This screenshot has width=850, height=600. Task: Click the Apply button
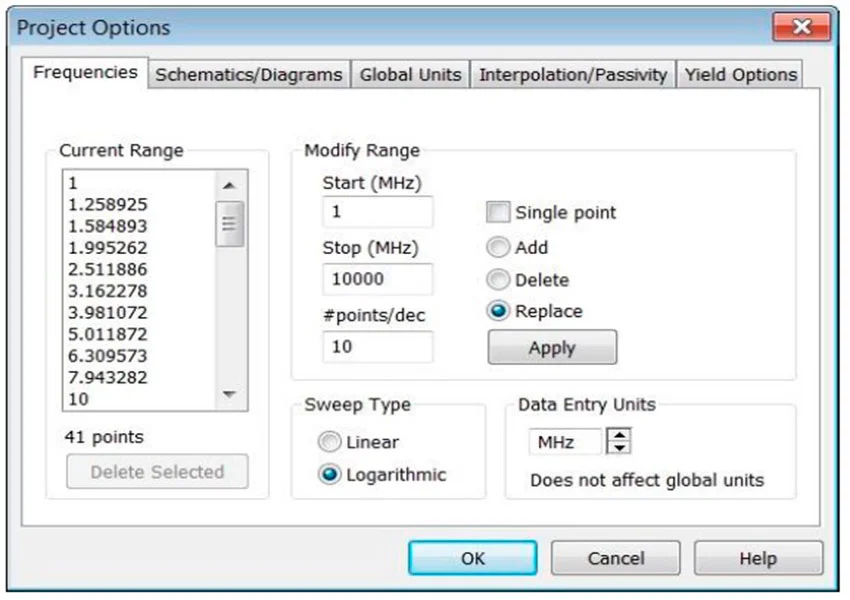pos(552,348)
